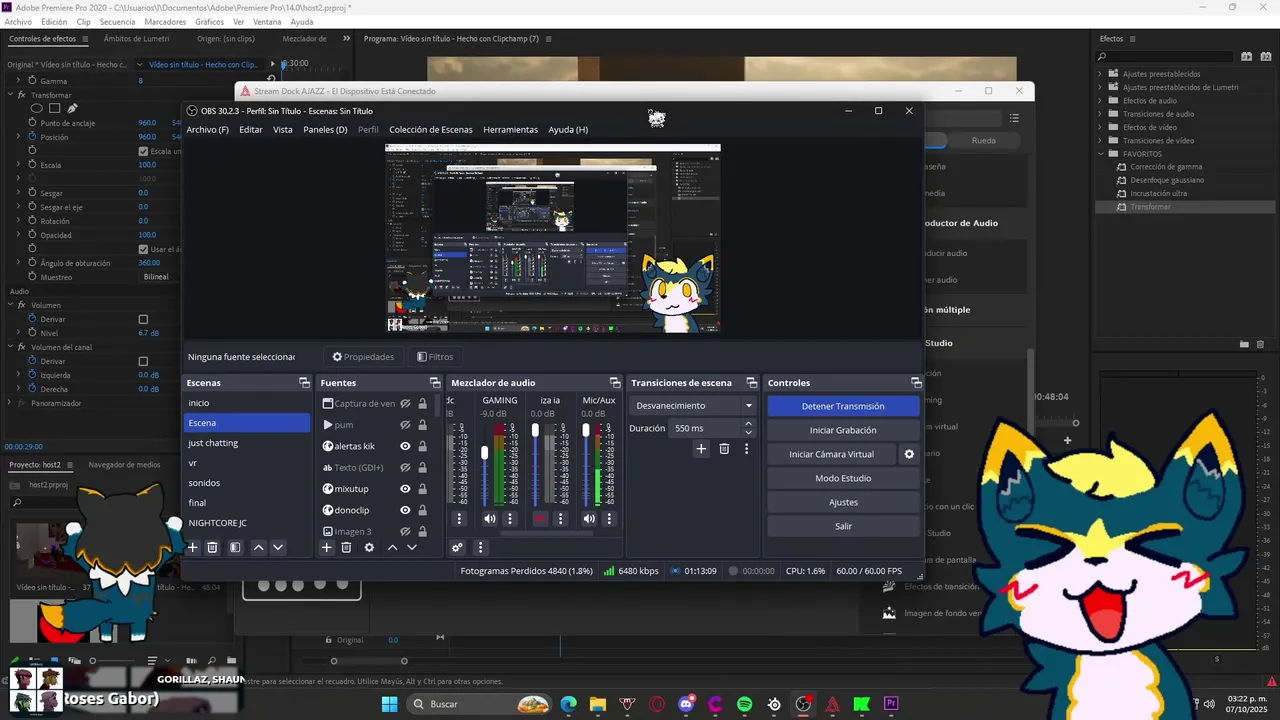Hide the alertas kik source
The height and width of the screenshot is (720, 1280).
click(405, 446)
